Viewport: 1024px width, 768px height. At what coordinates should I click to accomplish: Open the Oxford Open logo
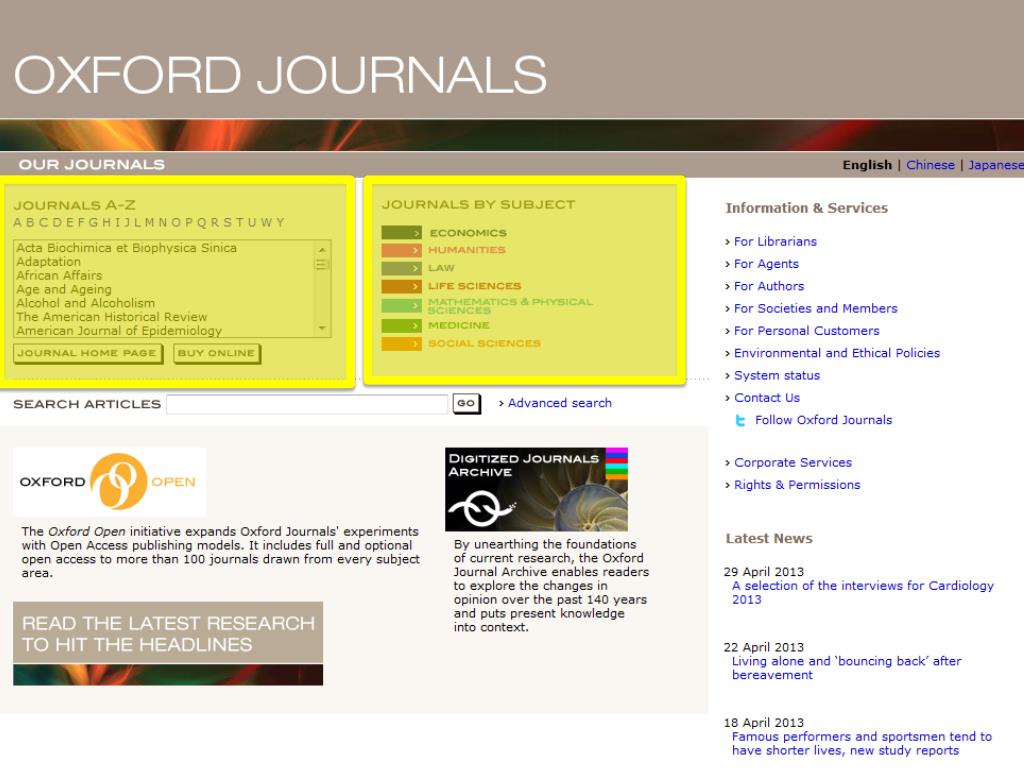click(x=109, y=482)
